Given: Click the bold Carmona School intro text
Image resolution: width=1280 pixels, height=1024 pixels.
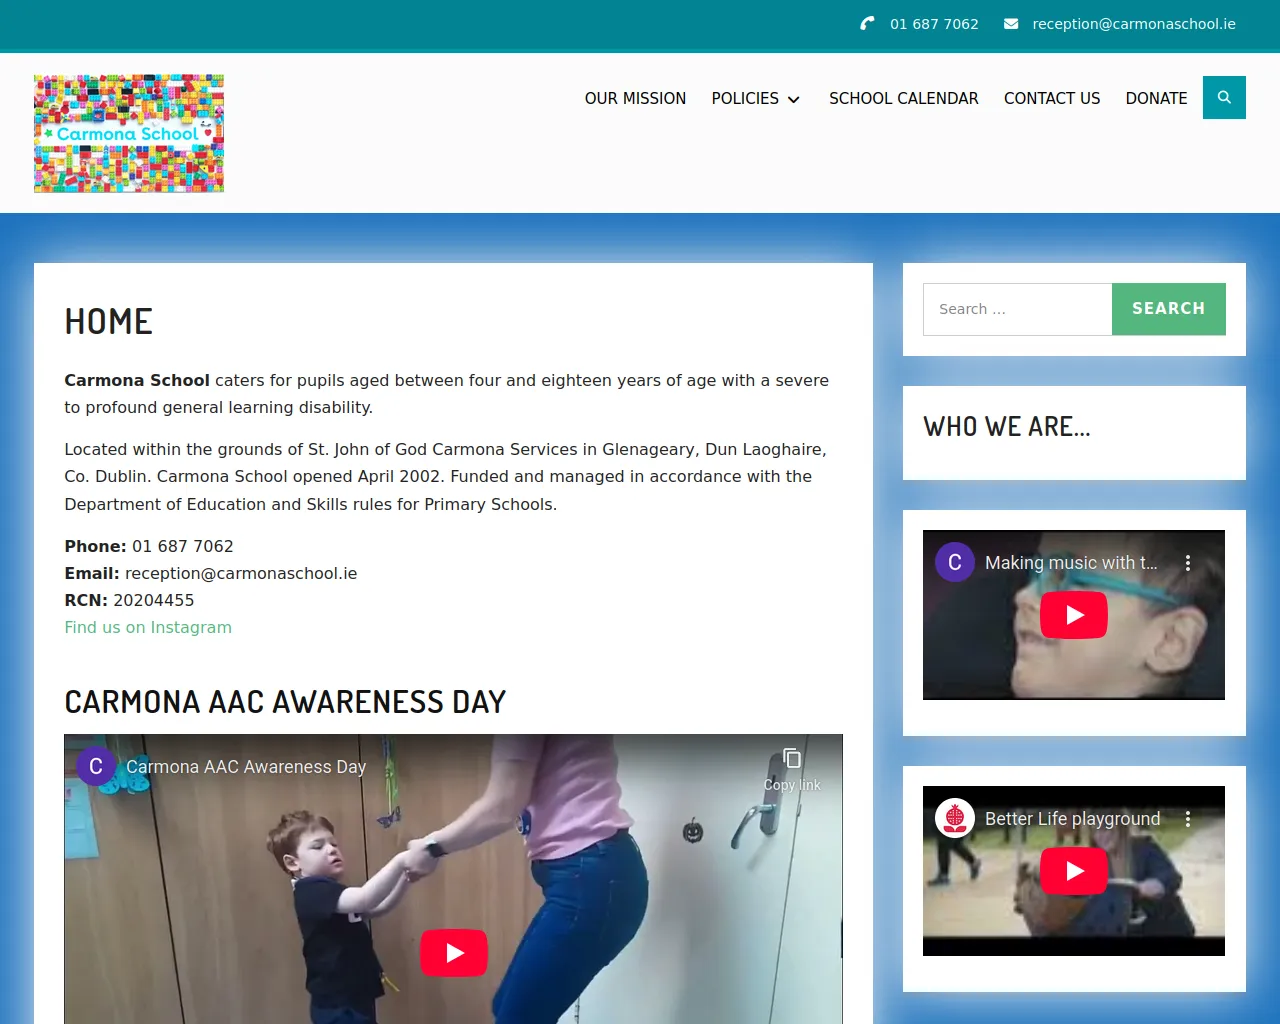Looking at the screenshot, I should point(137,380).
